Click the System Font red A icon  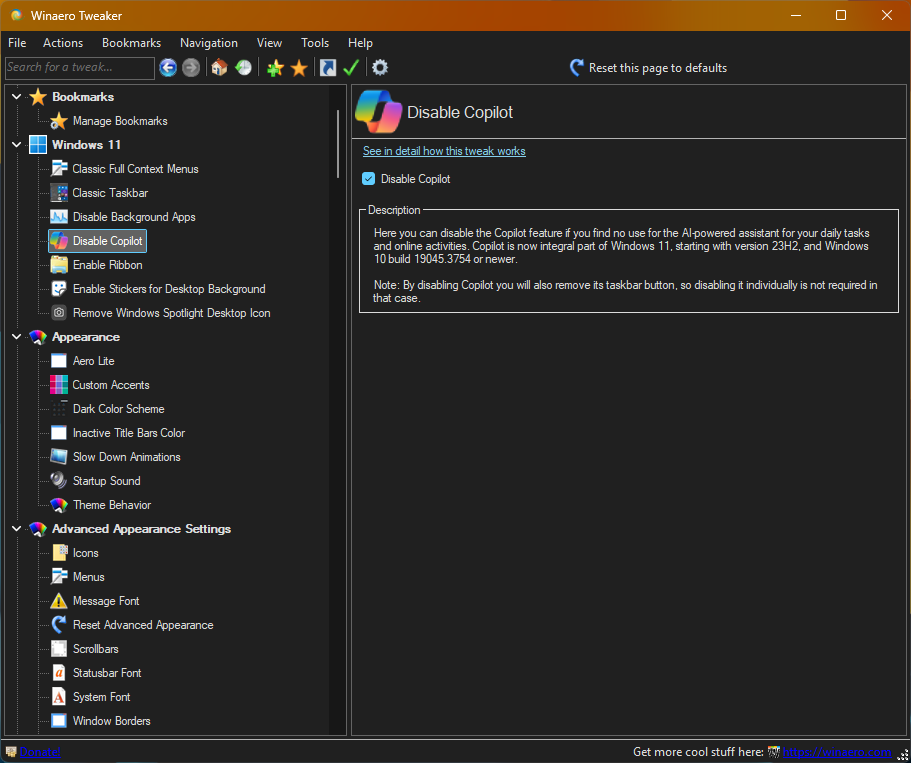click(x=59, y=697)
